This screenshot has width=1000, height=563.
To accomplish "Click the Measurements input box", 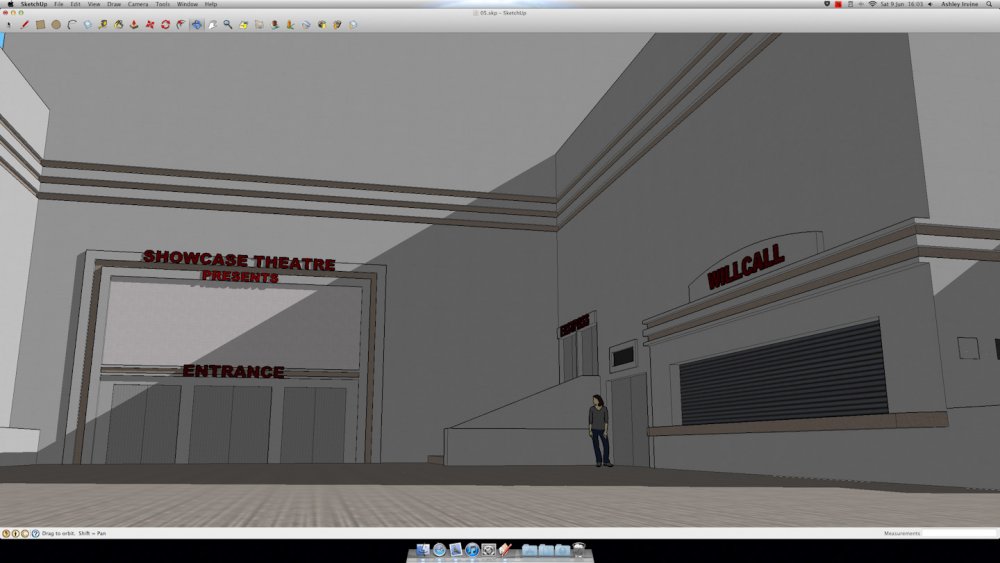I will pos(958,534).
